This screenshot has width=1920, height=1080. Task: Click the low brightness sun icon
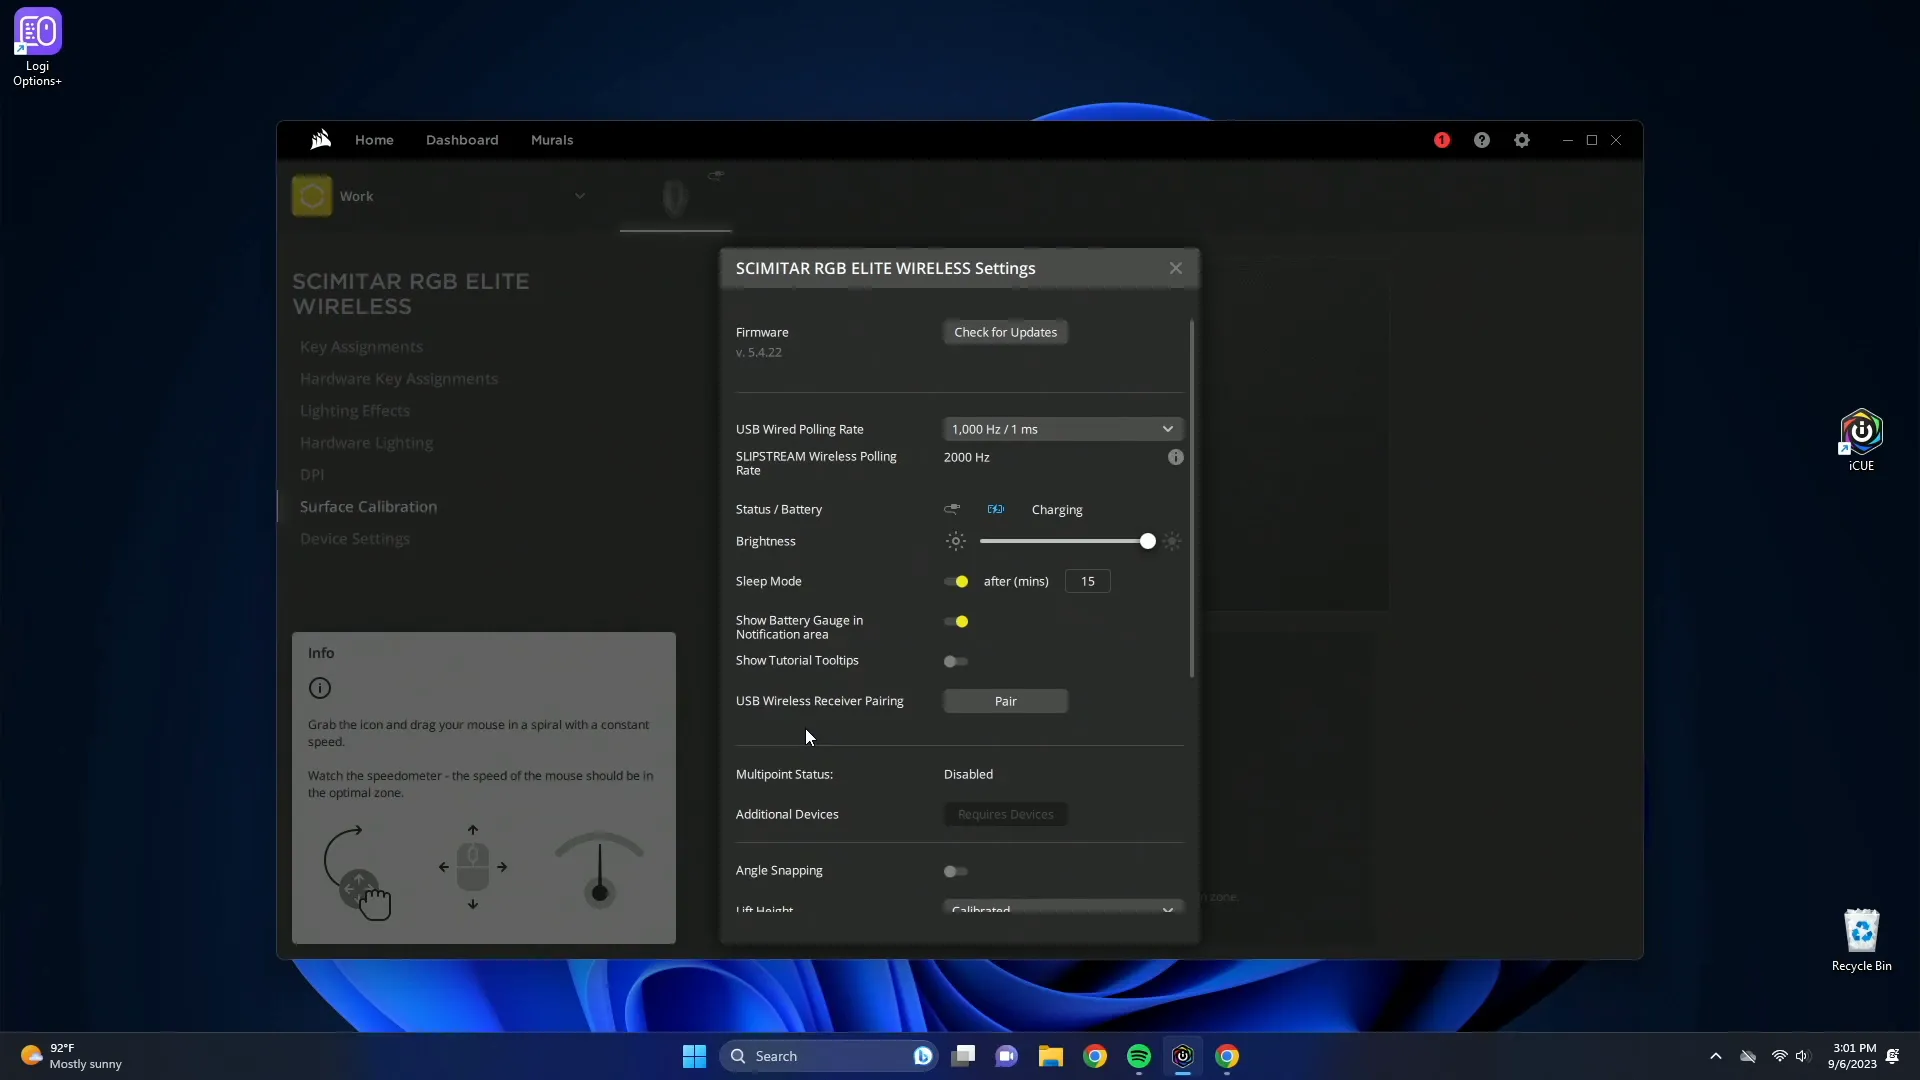(956, 541)
